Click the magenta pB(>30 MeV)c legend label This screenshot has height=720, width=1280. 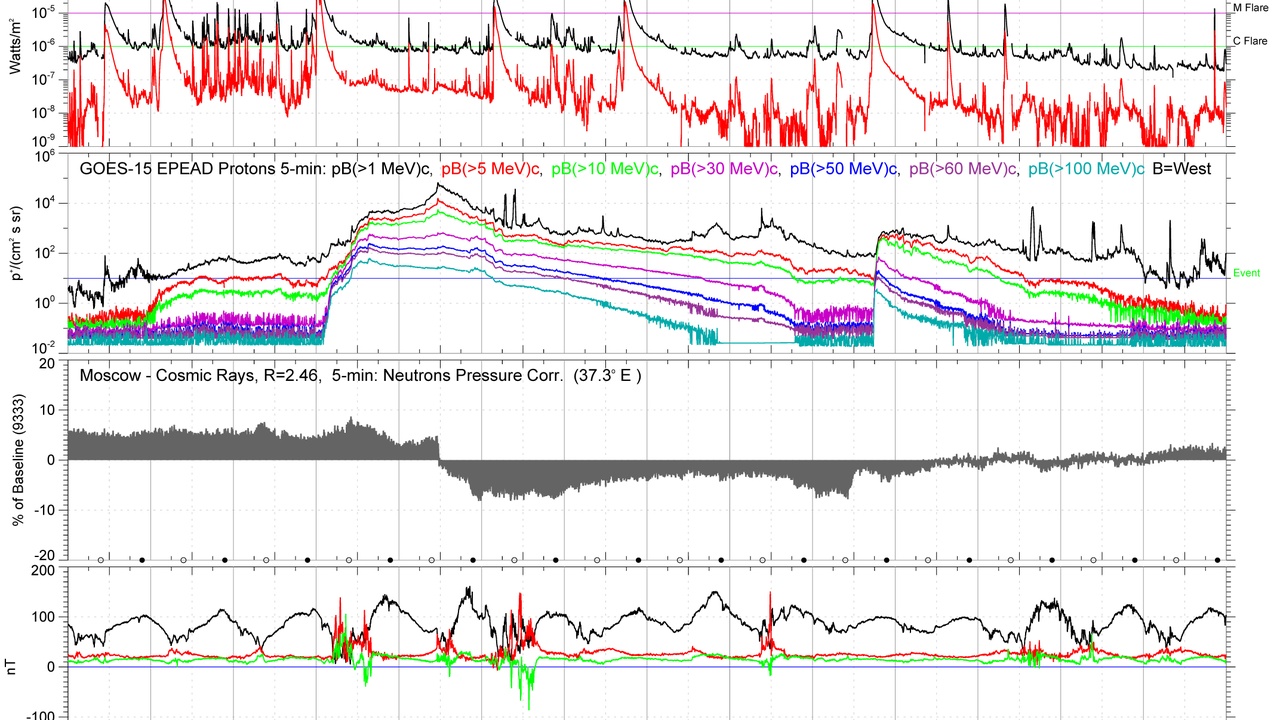726,169
